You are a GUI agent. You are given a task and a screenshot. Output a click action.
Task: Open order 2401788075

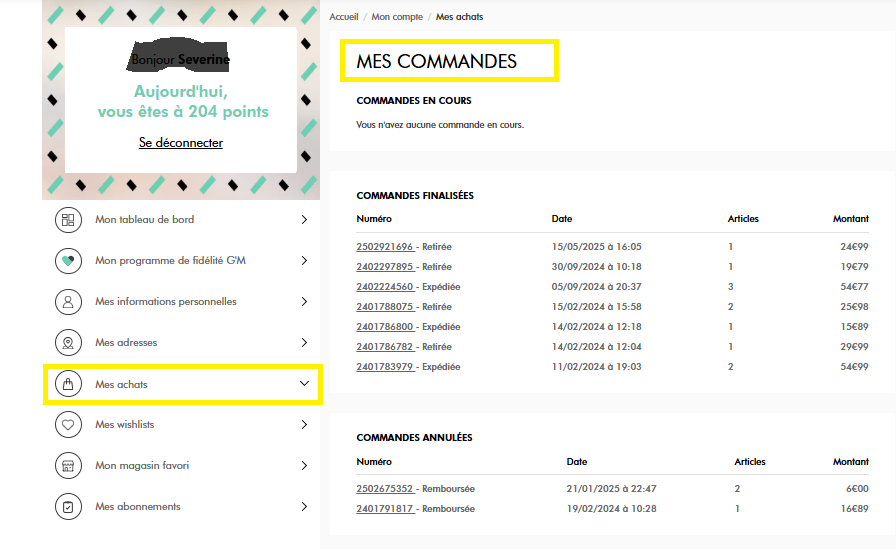pyautogui.click(x=385, y=307)
